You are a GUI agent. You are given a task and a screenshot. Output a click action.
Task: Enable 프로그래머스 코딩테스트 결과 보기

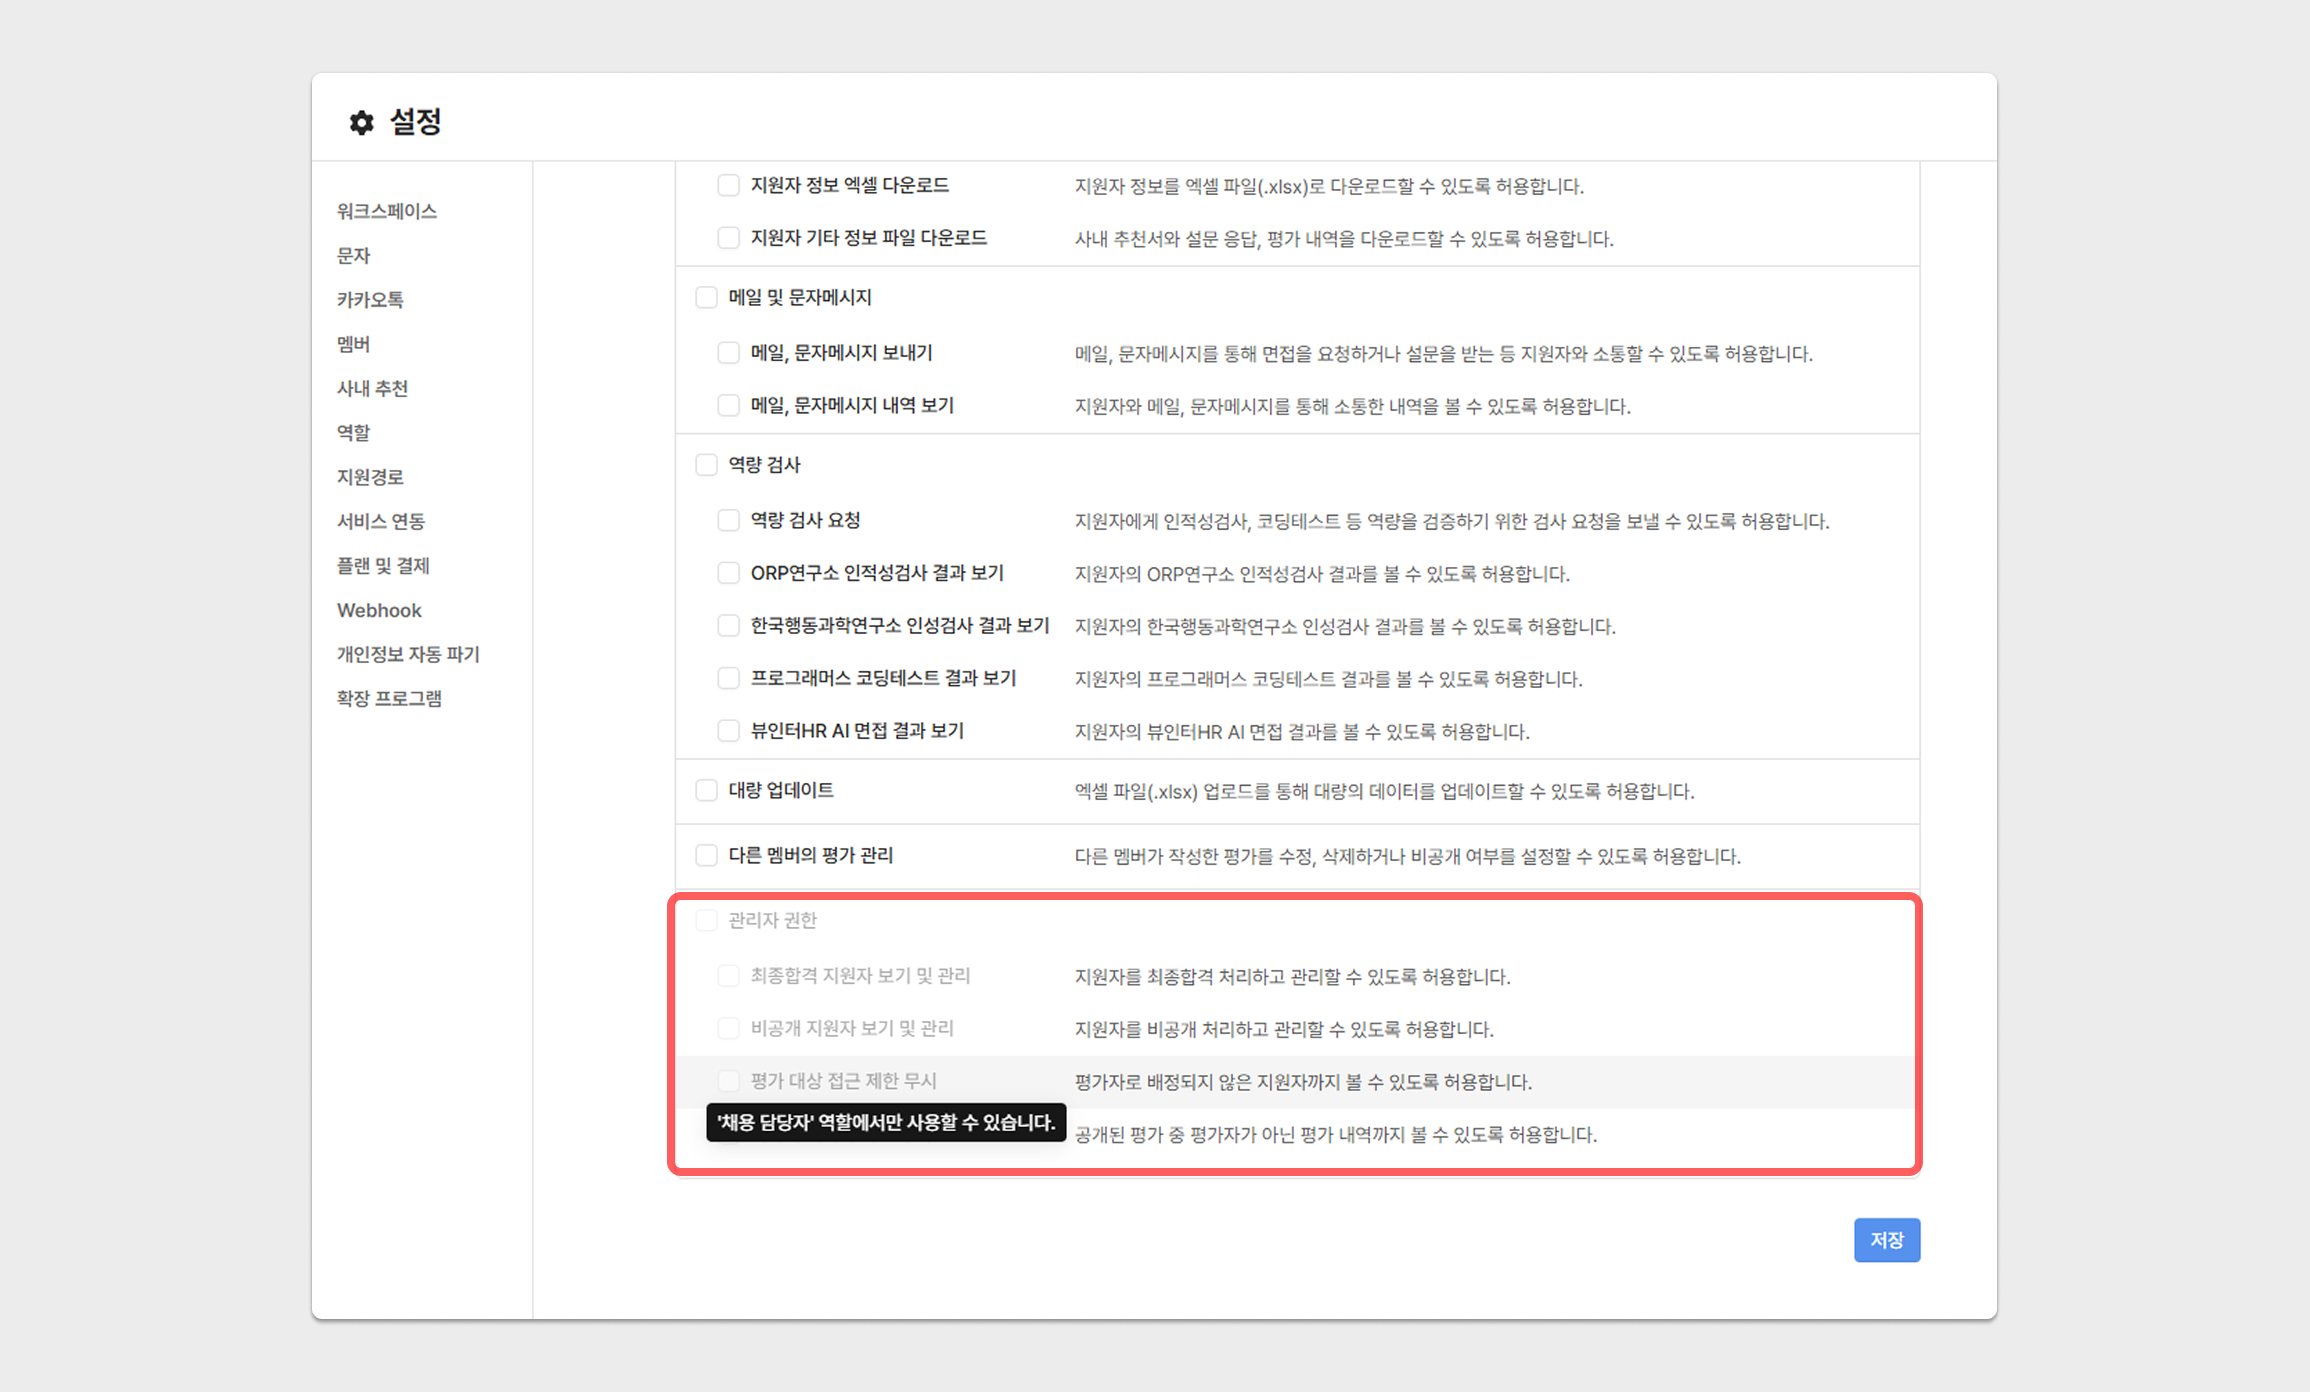pyautogui.click(x=728, y=678)
